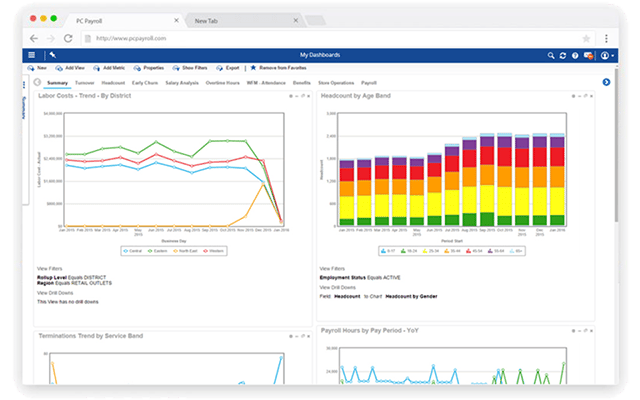640x400 pixels.
Task: Click New dashboard toolbar button
Action: pyautogui.click(x=37, y=68)
